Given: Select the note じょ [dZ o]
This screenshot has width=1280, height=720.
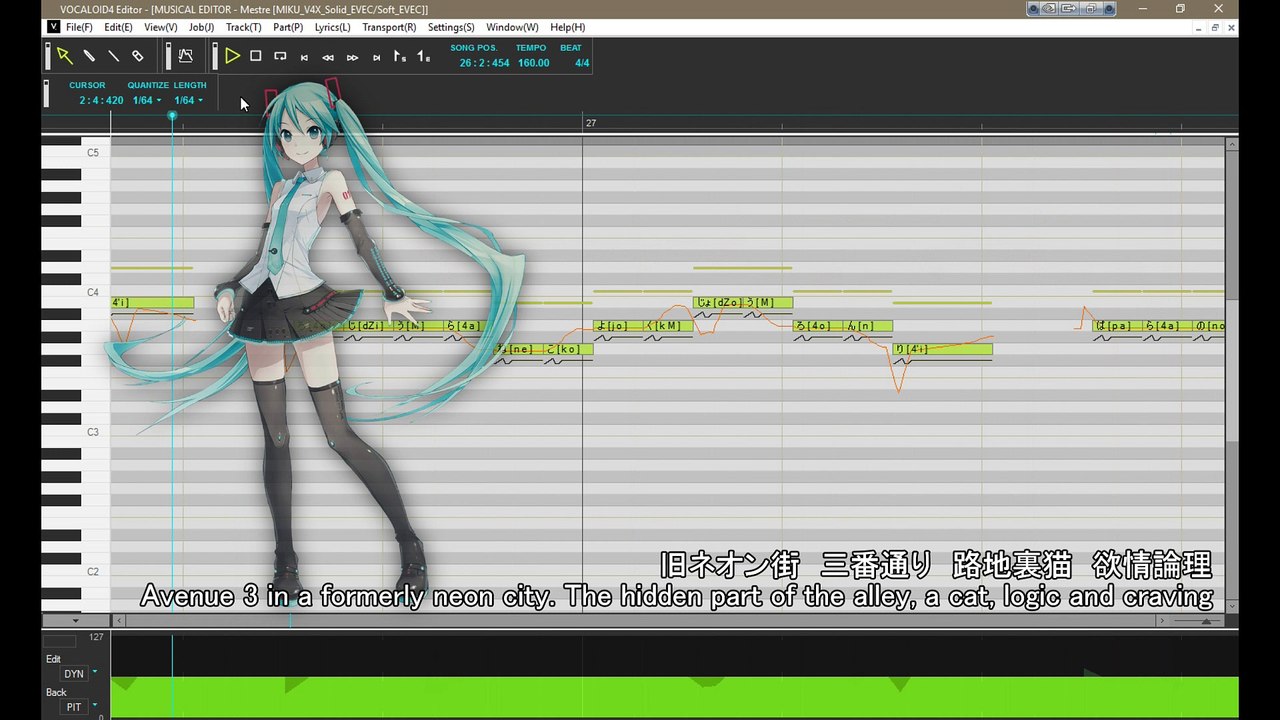Looking at the screenshot, I should click(x=717, y=302).
